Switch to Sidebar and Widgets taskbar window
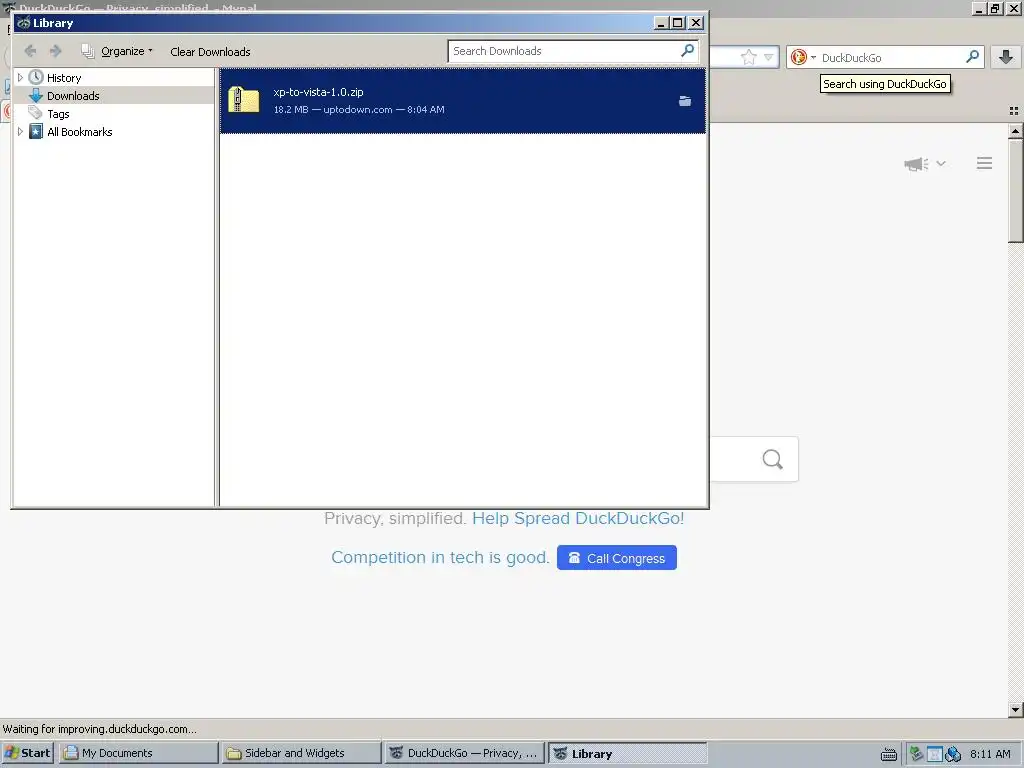Screen dimensions: 1024x768 pyautogui.click(x=301, y=753)
